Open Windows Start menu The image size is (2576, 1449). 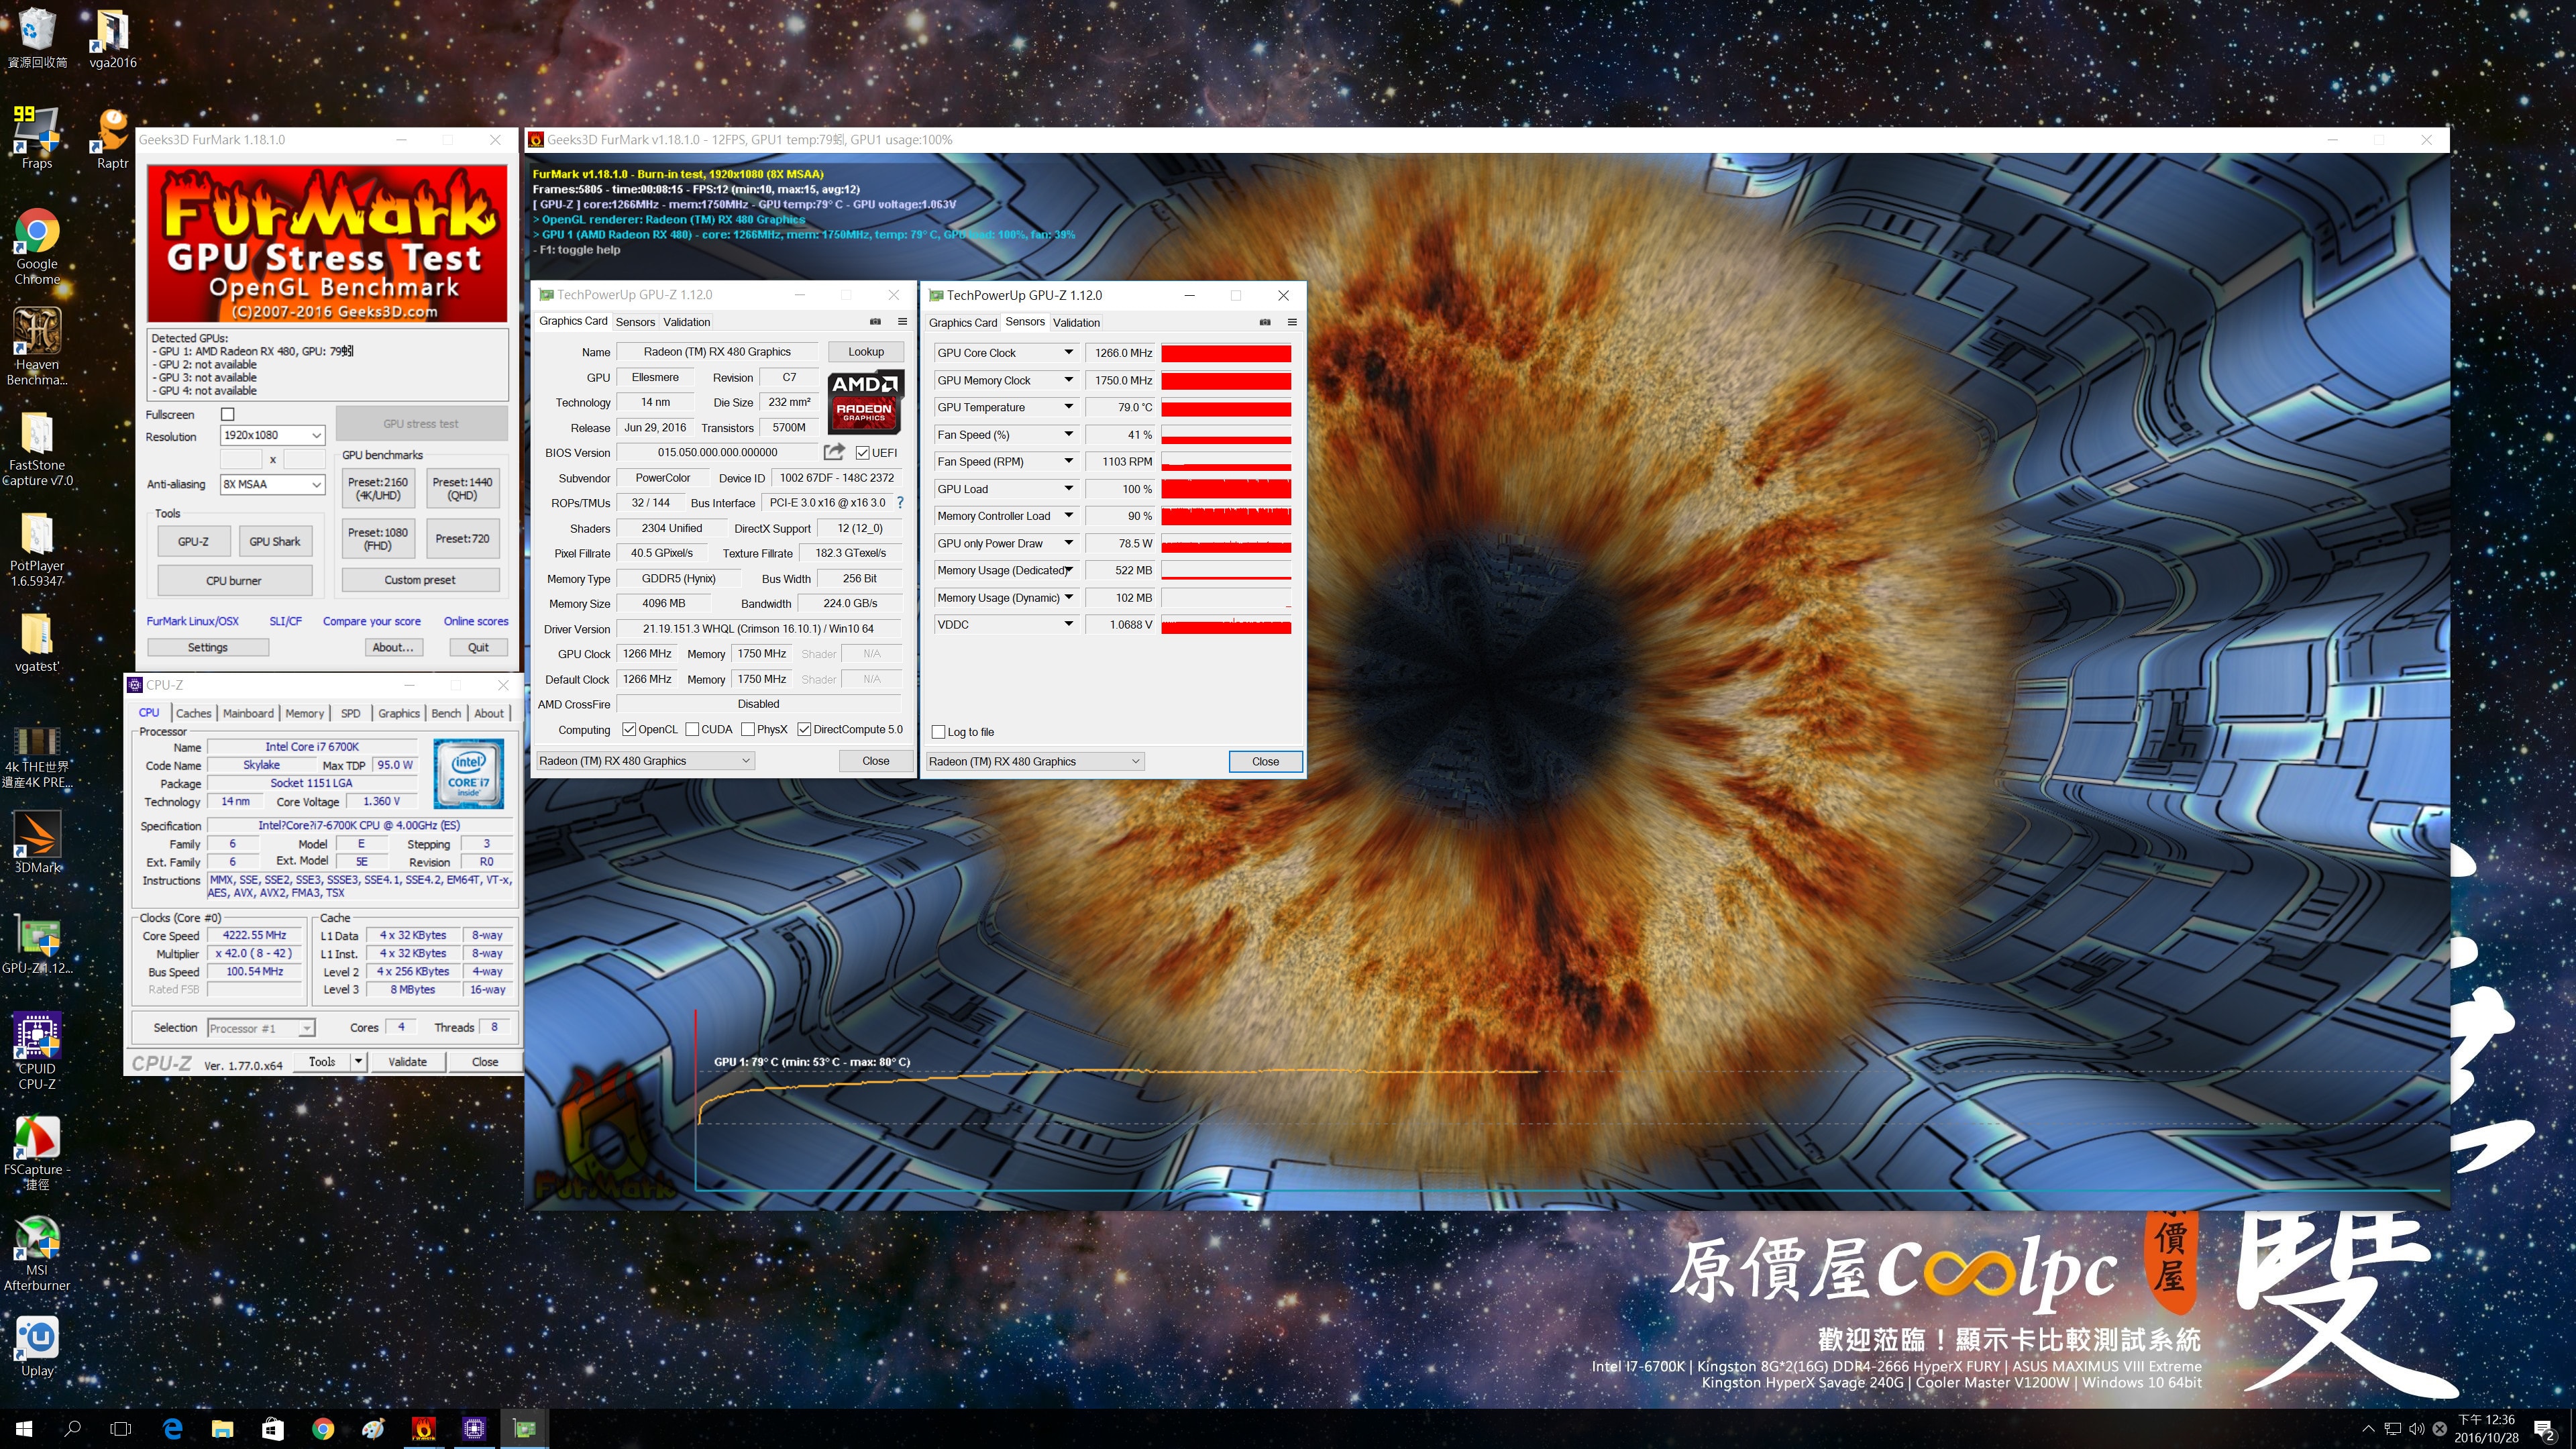pyautogui.click(x=24, y=1428)
